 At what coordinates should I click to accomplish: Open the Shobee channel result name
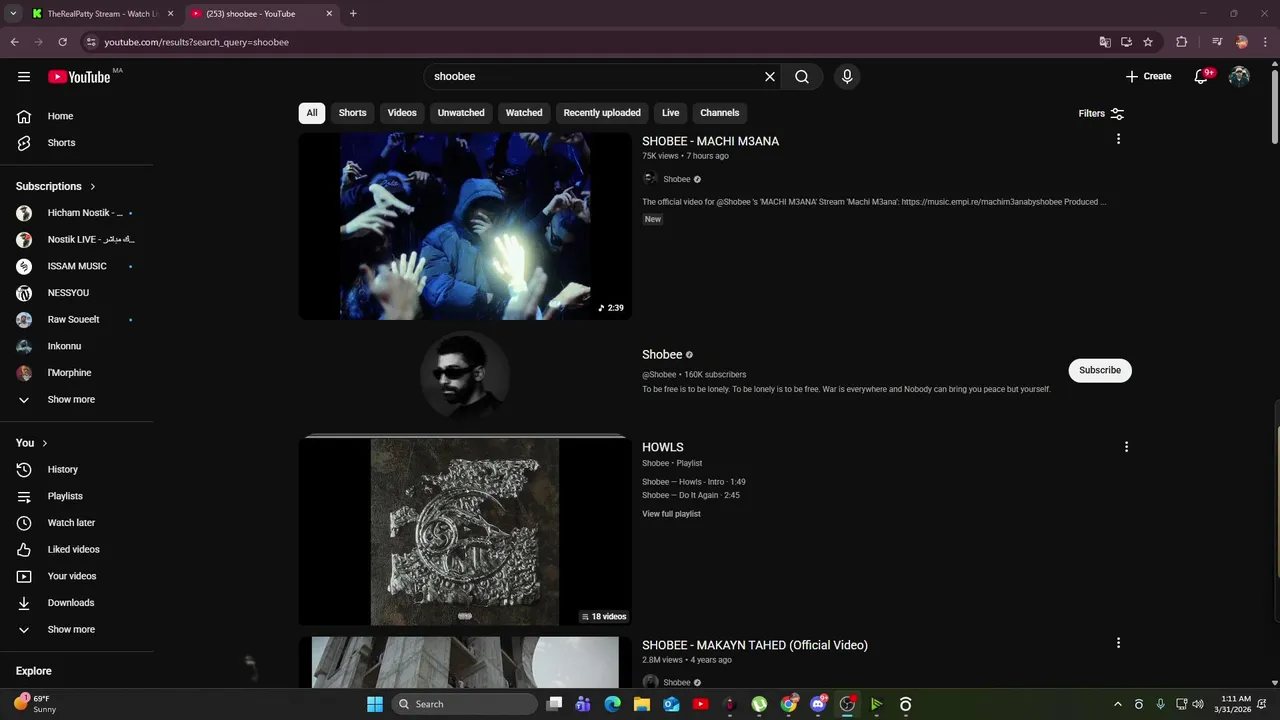662,354
